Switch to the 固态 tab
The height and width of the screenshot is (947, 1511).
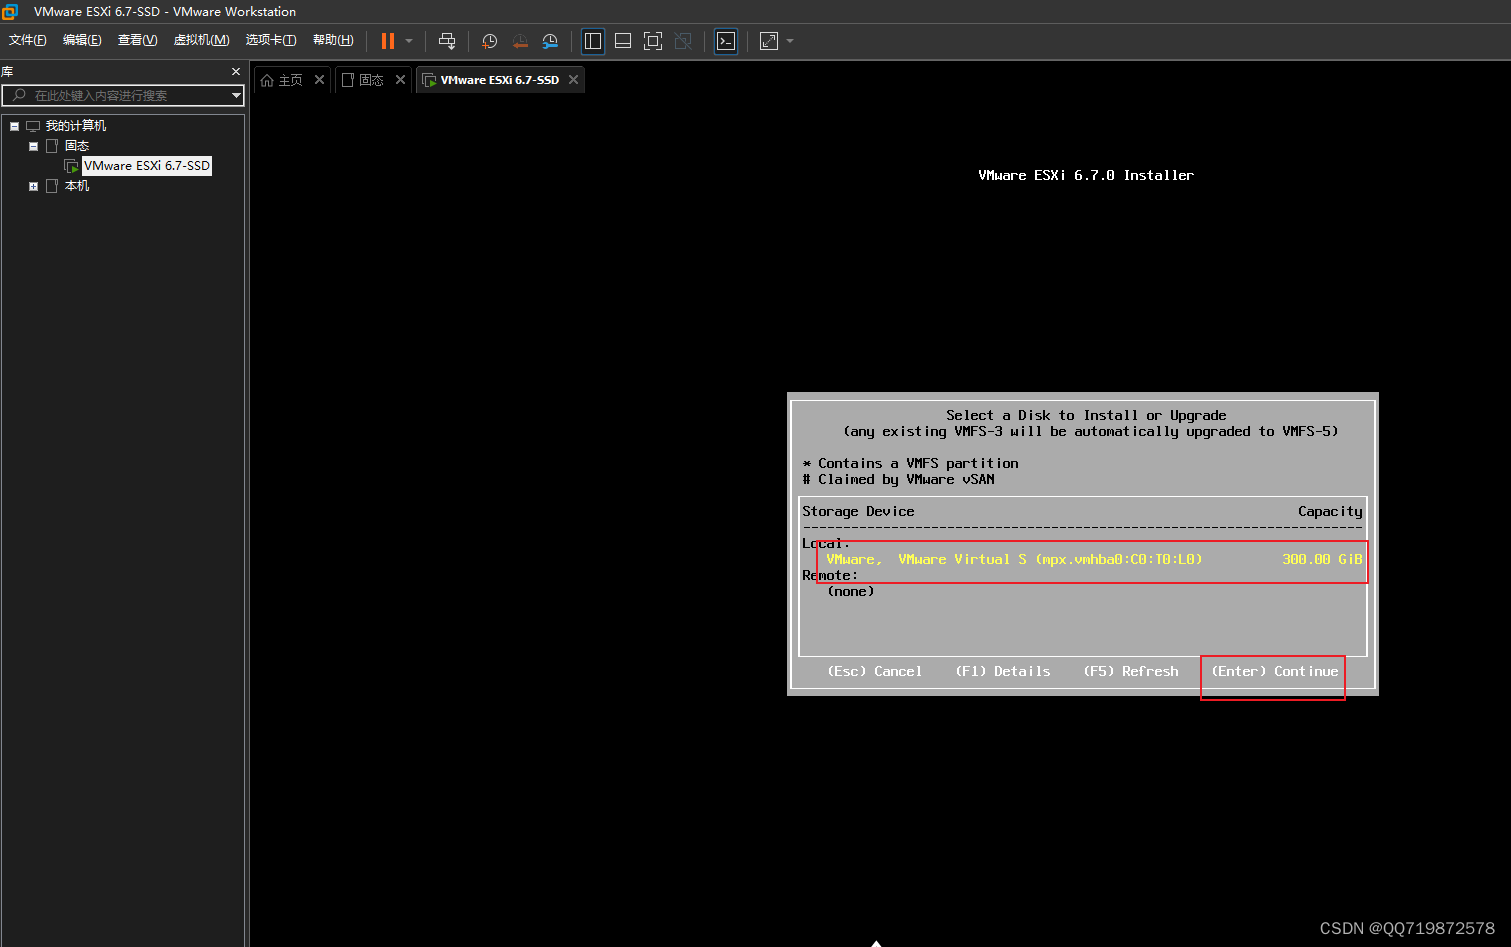tap(371, 80)
